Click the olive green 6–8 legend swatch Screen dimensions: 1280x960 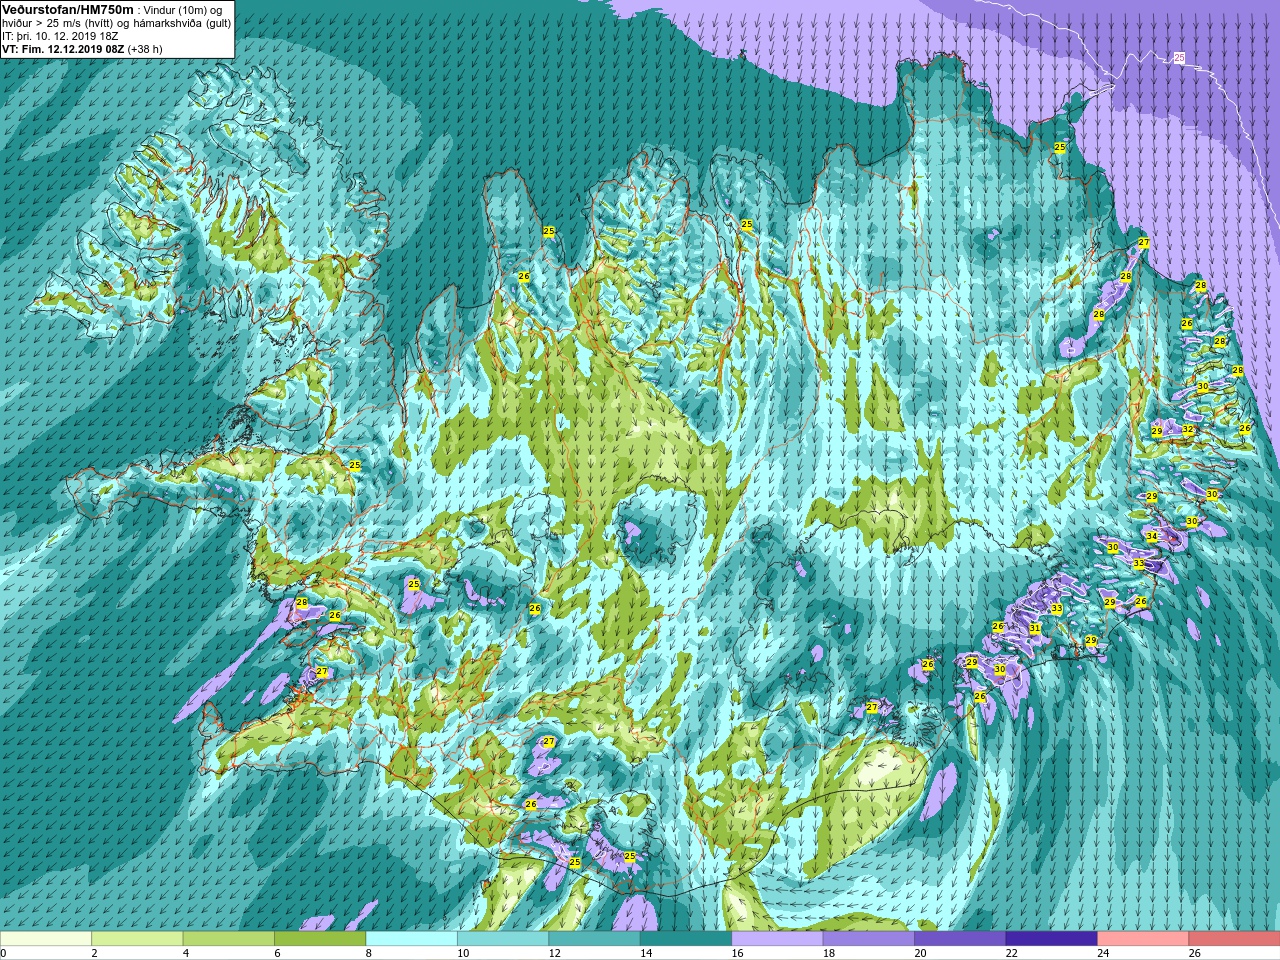point(320,939)
